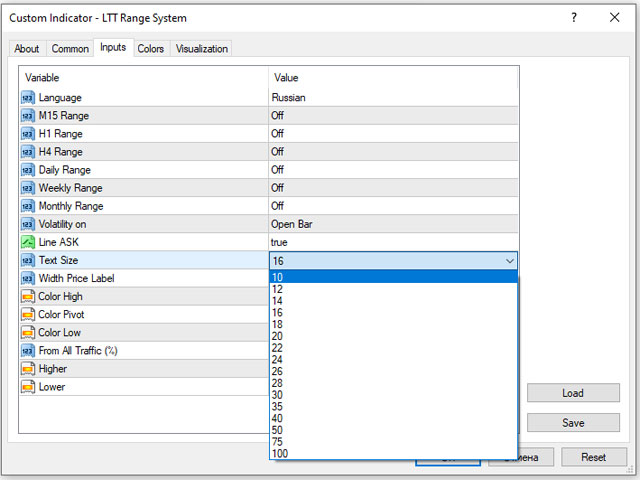This screenshot has width=640, height=480.
Task: Select the Width Price Label row
Action: pyautogui.click(x=144, y=278)
